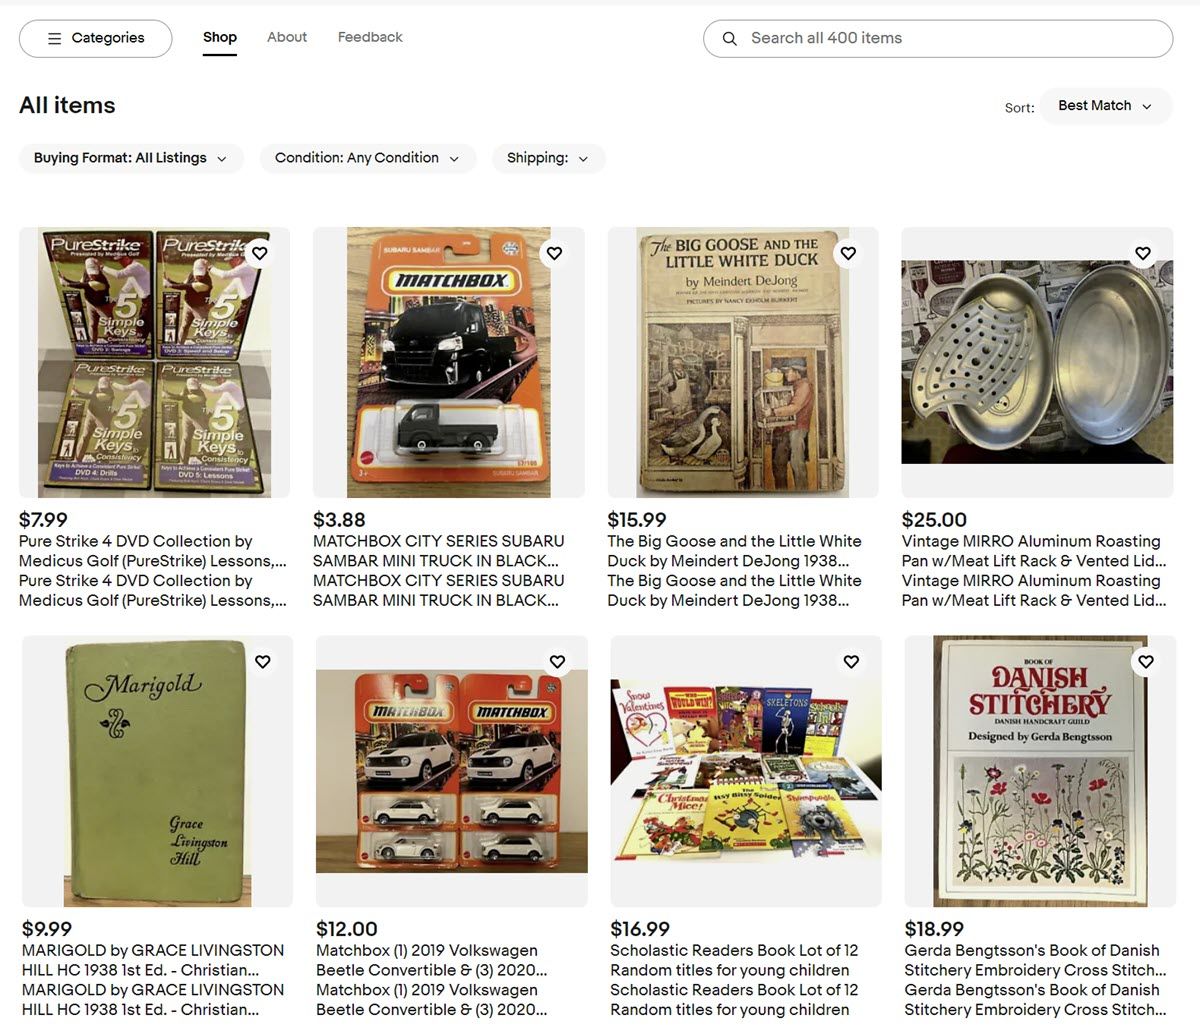Screen dimensions: 1200x1034
Task: Open Condition: Any Condition filter
Action: tap(367, 158)
